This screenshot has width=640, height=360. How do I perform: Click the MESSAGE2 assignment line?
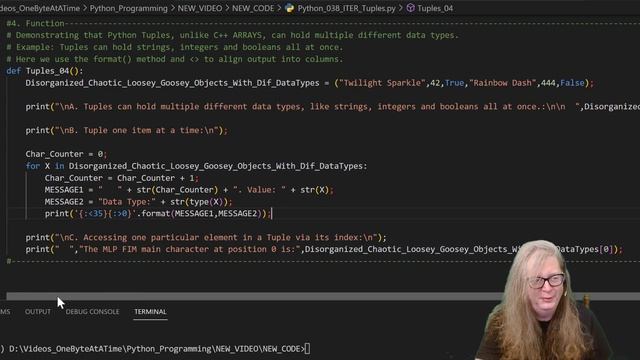pyautogui.click(x=139, y=202)
